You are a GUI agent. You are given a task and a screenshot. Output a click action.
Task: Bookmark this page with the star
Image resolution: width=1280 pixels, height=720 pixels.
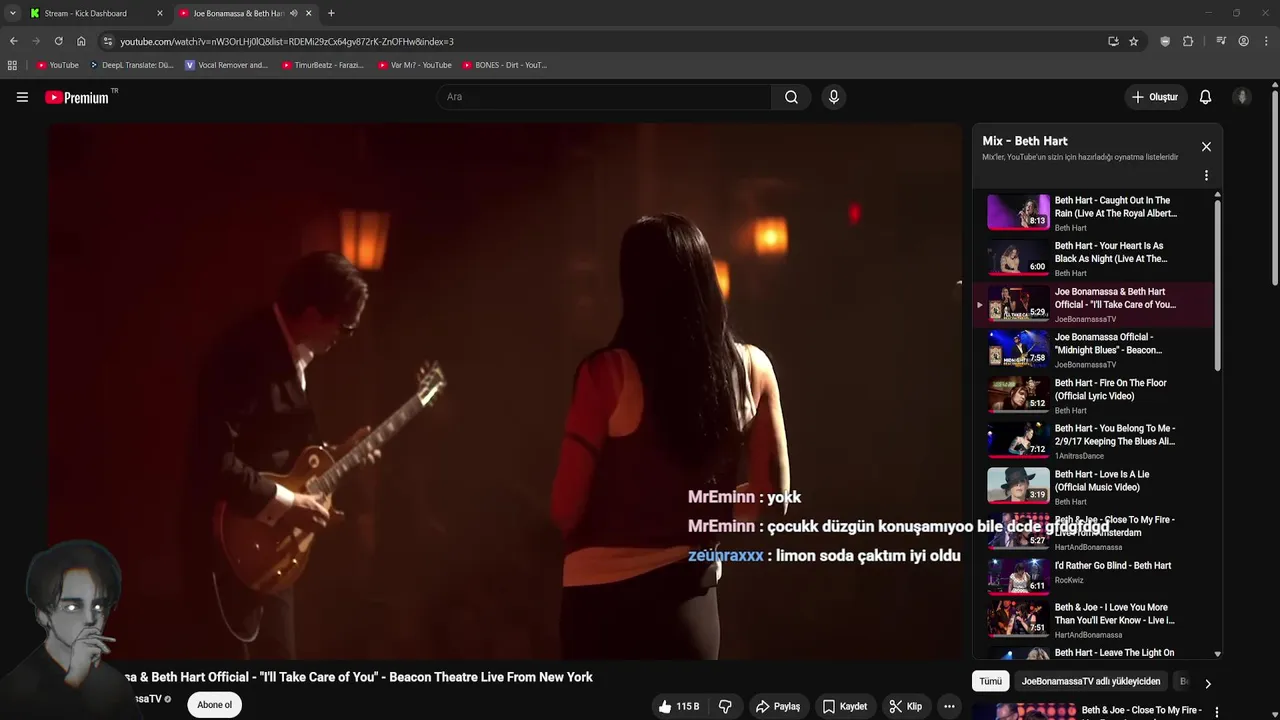click(x=1133, y=41)
